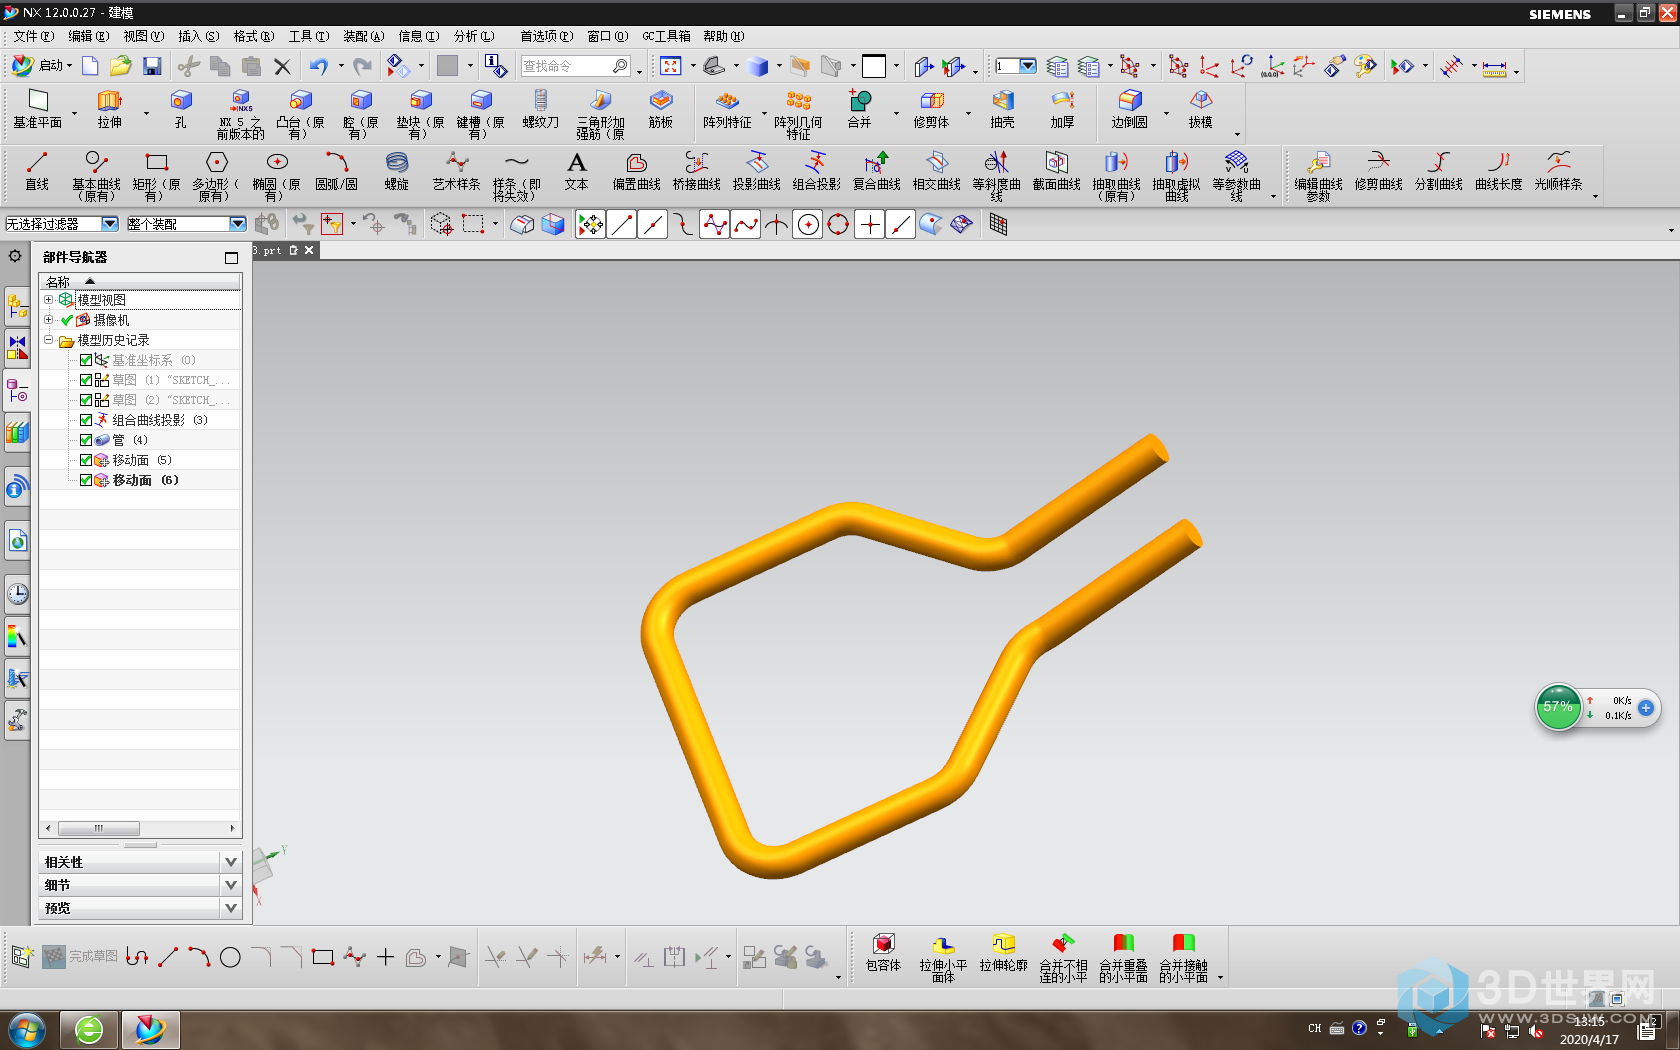The image size is (1680, 1050).
Task: Open the 插入 menu
Action: point(198,36)
